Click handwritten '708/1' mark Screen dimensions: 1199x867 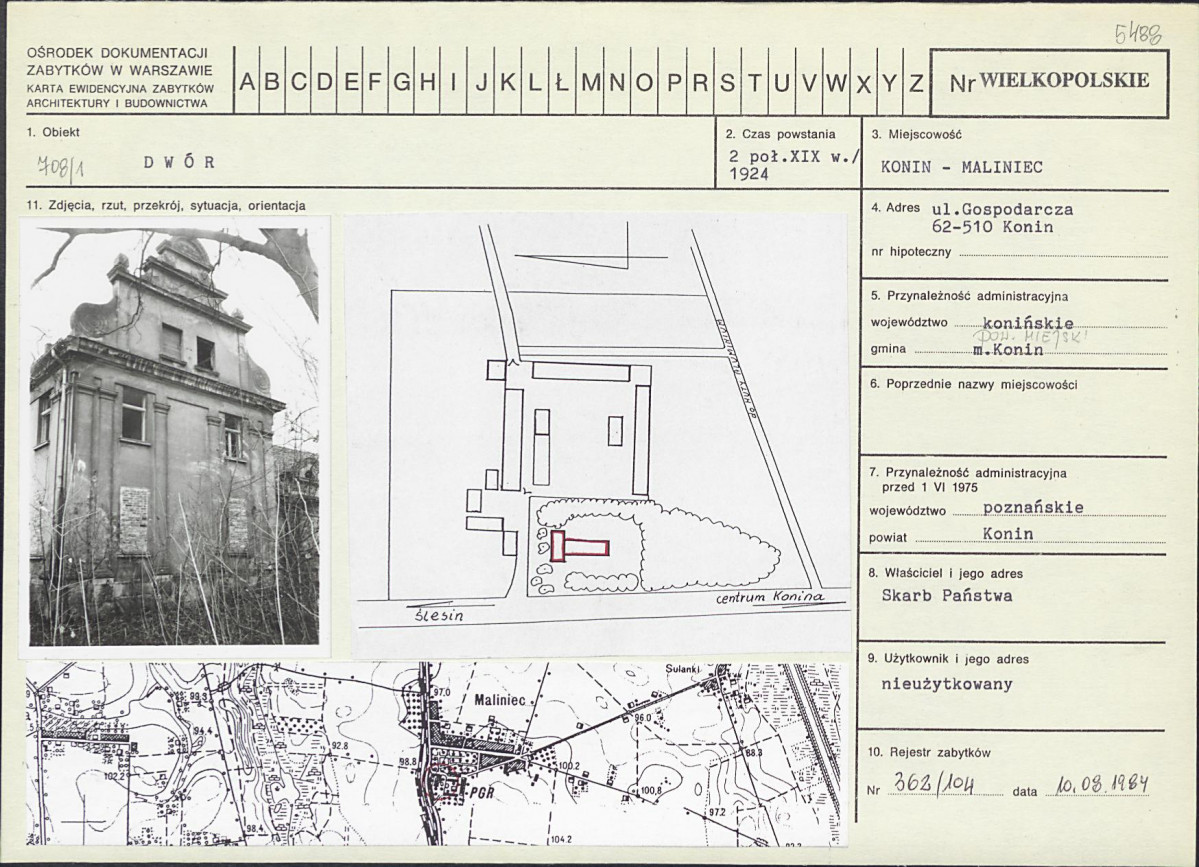tap(60, 167)
